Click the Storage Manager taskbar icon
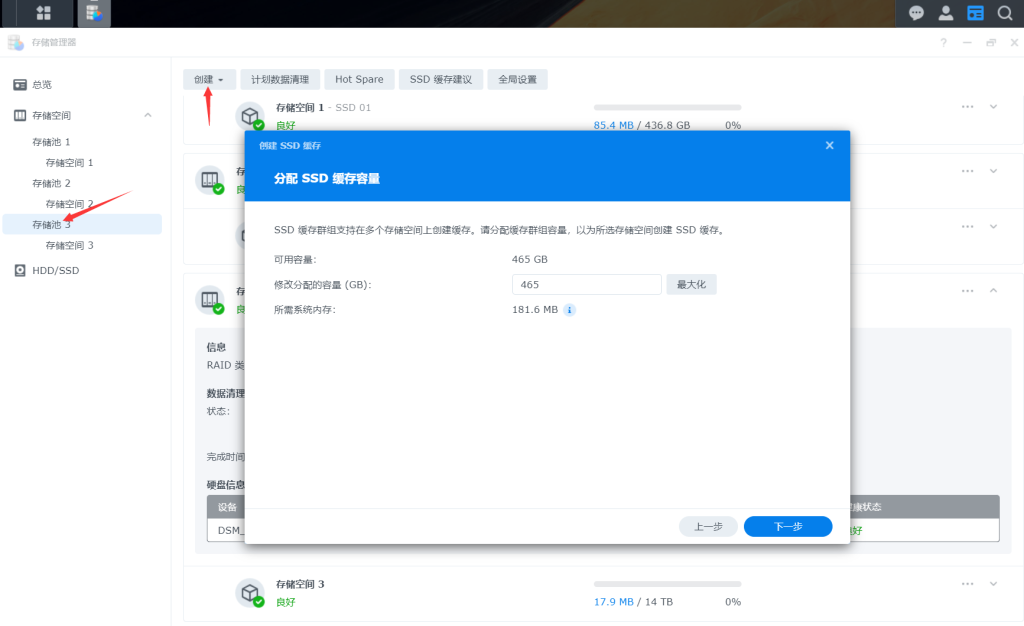This screenshot has width=1024, height=626. tap(93, 13)
